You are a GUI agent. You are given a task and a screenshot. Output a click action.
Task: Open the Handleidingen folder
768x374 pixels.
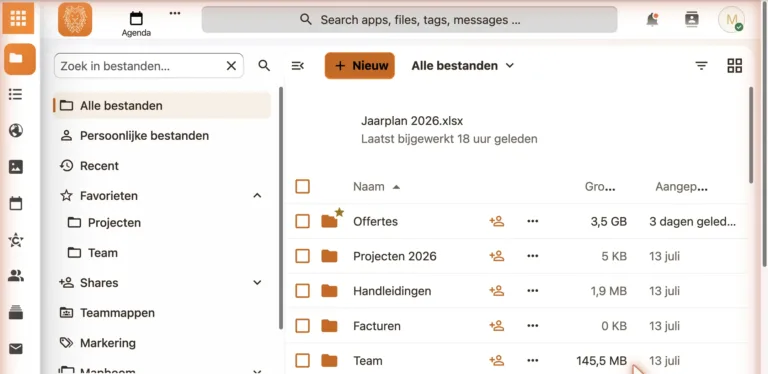[x=392, y=291]
